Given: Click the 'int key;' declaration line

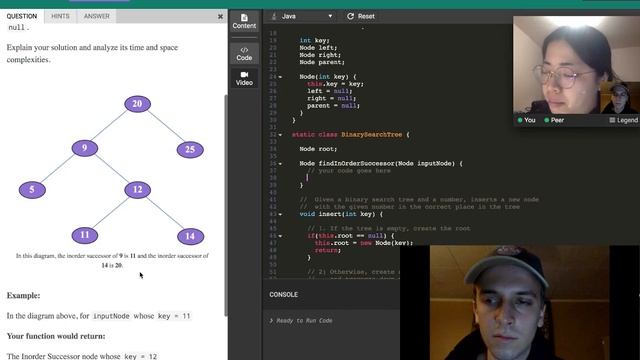Looking at the screenshot, I should (314, 40).
